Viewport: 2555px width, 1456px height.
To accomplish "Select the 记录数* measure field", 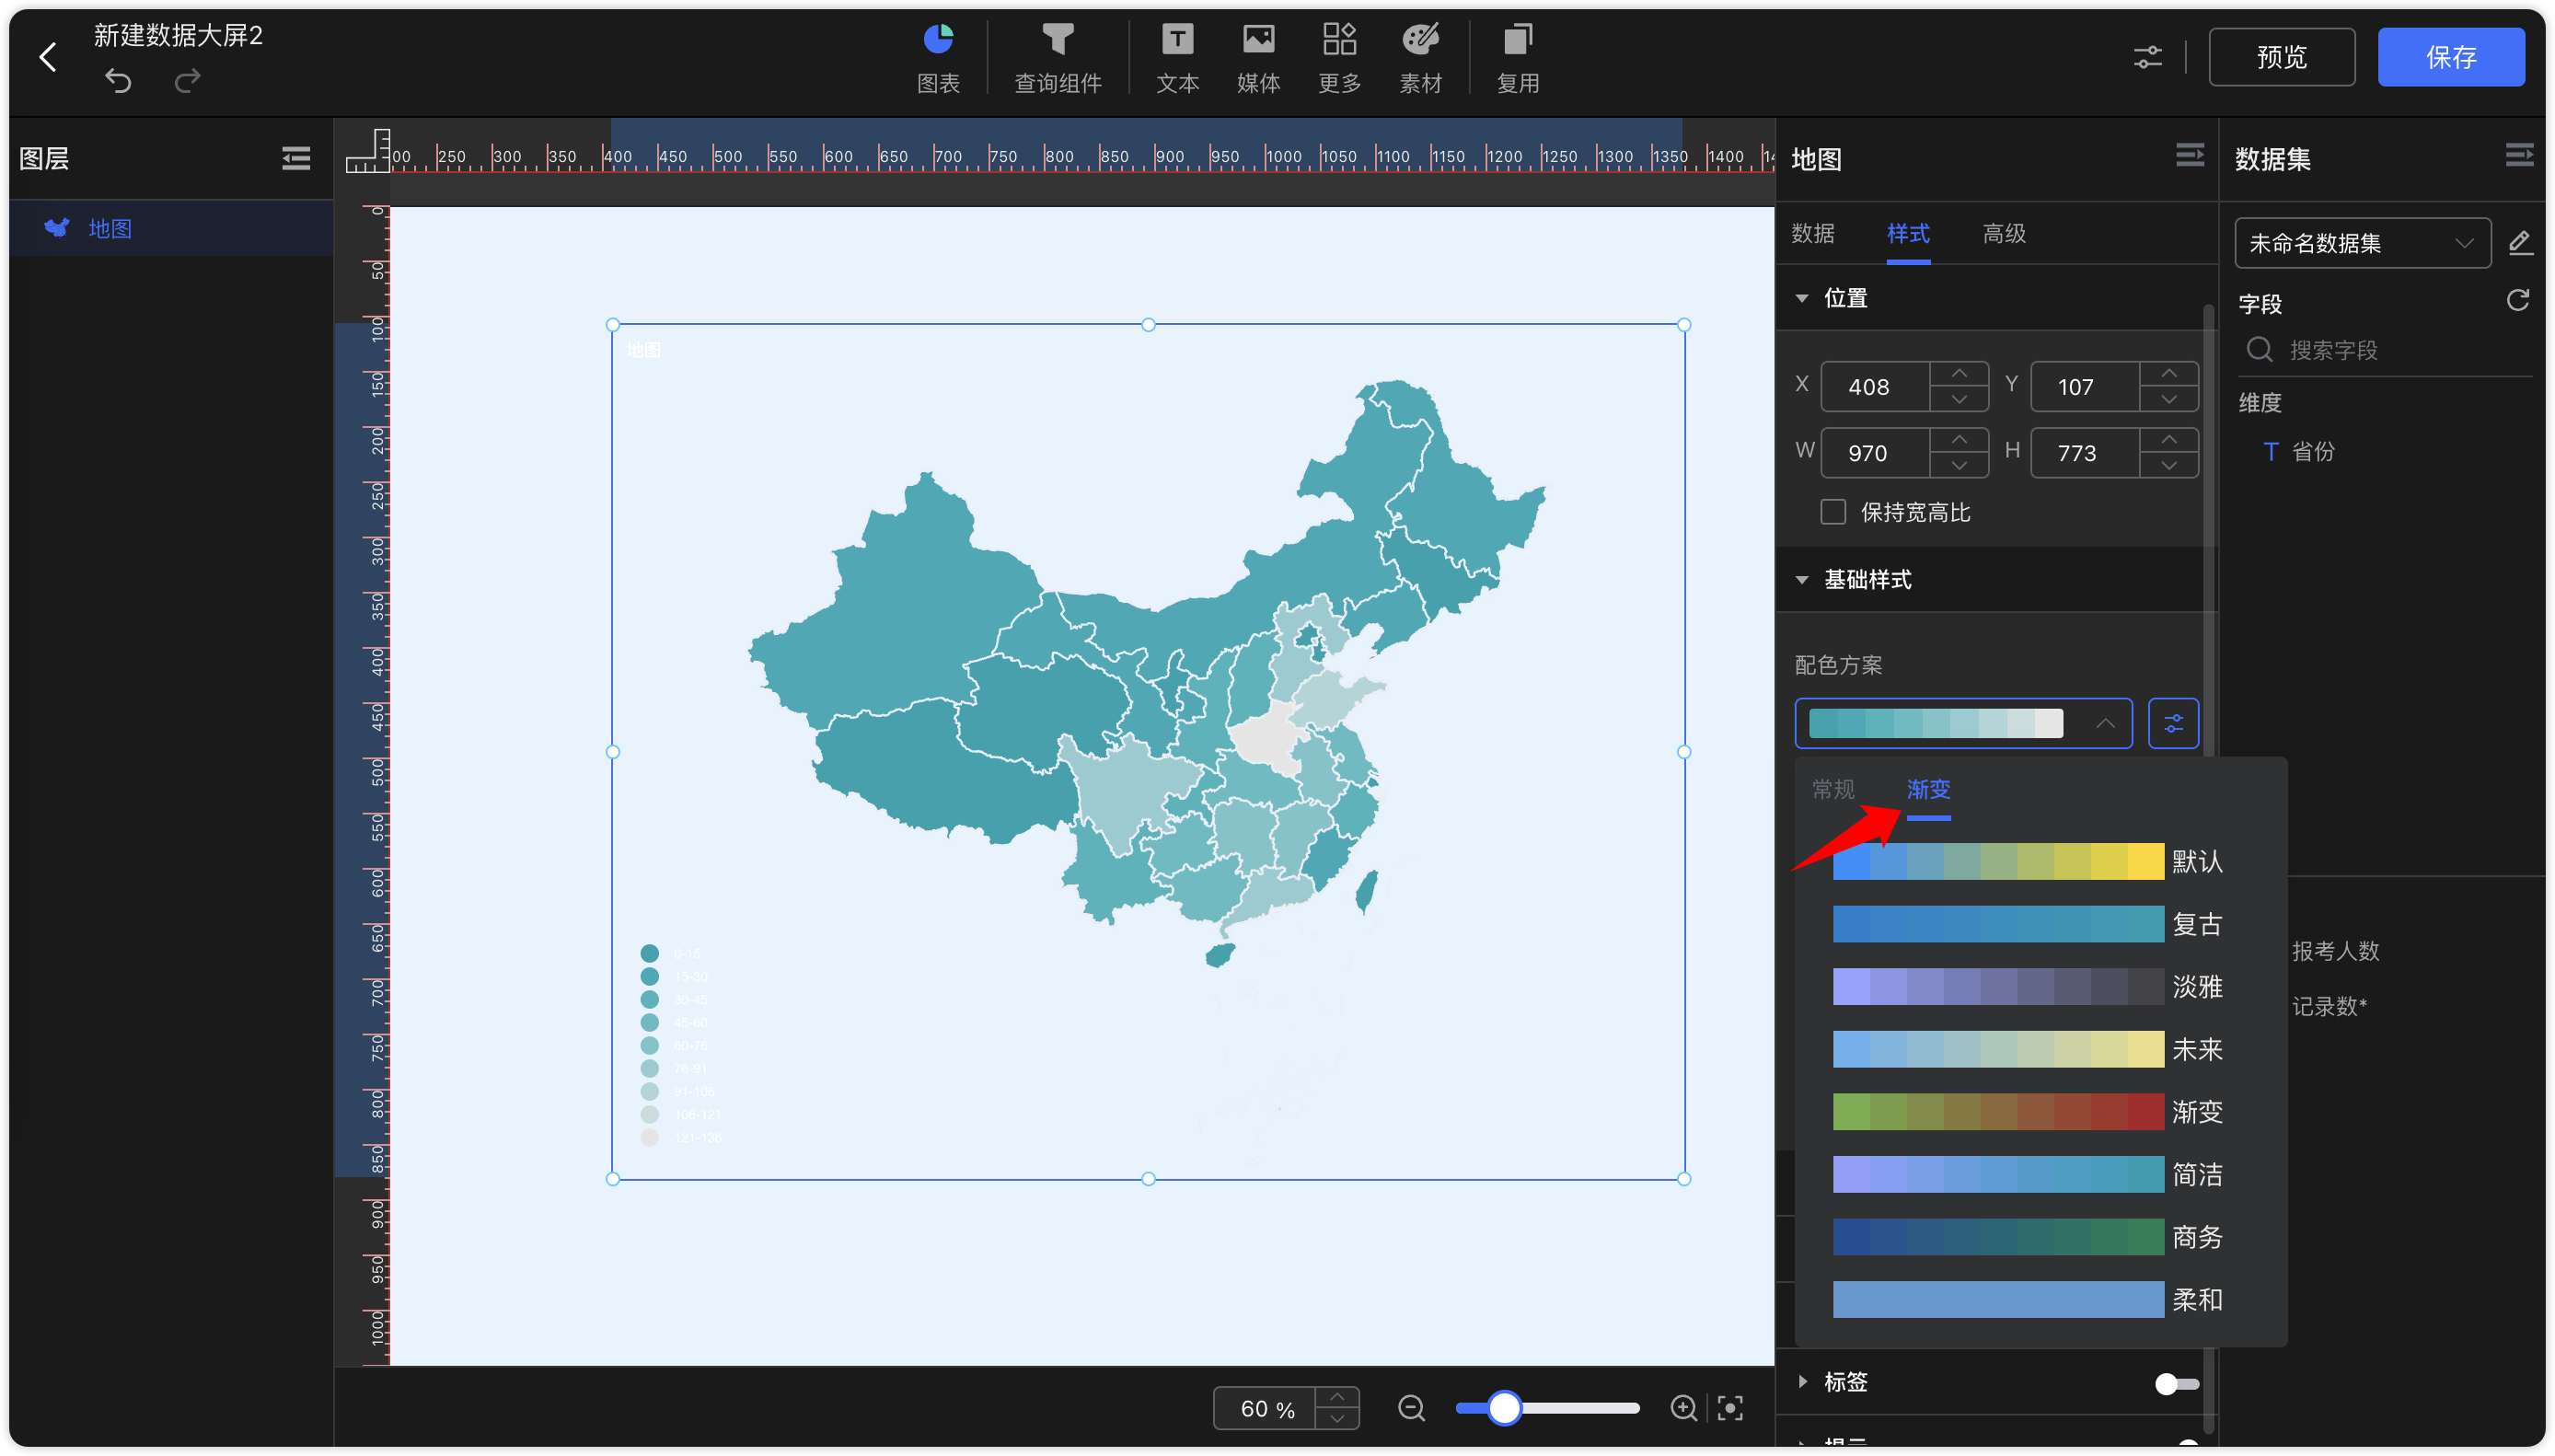I will point(2329,1006).
